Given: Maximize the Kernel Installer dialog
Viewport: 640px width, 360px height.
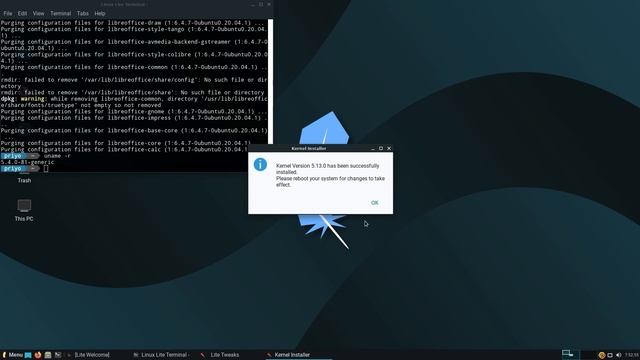Looking at the screenshot, I should (381, 148).
